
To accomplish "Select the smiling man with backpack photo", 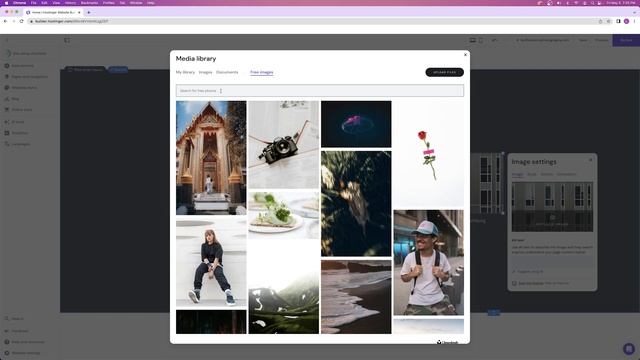I will tap(429, 262).
